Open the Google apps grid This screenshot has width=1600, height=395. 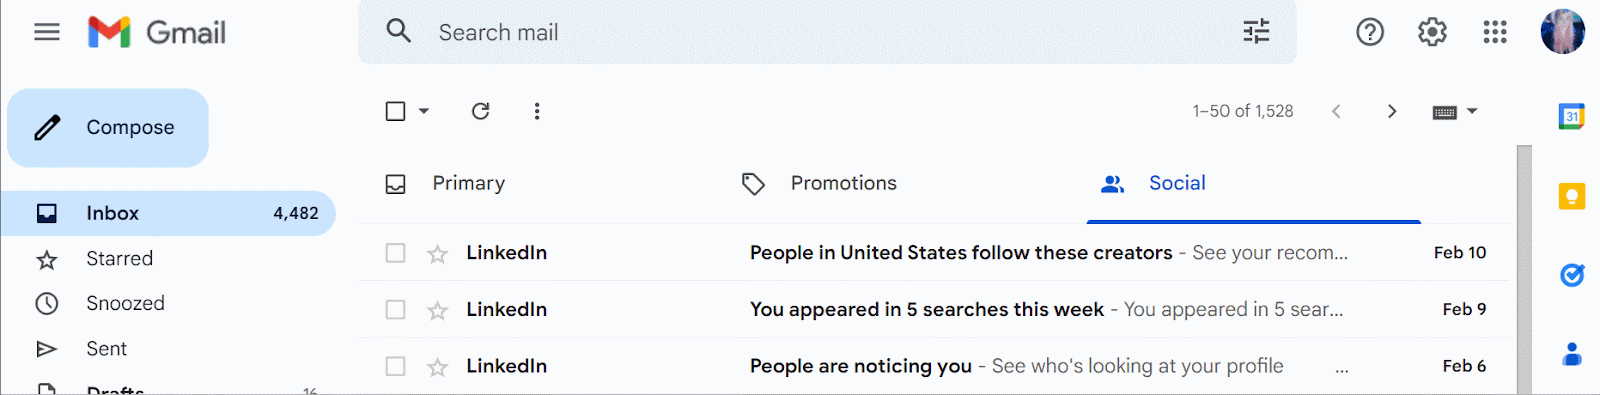pos(1495,32)
